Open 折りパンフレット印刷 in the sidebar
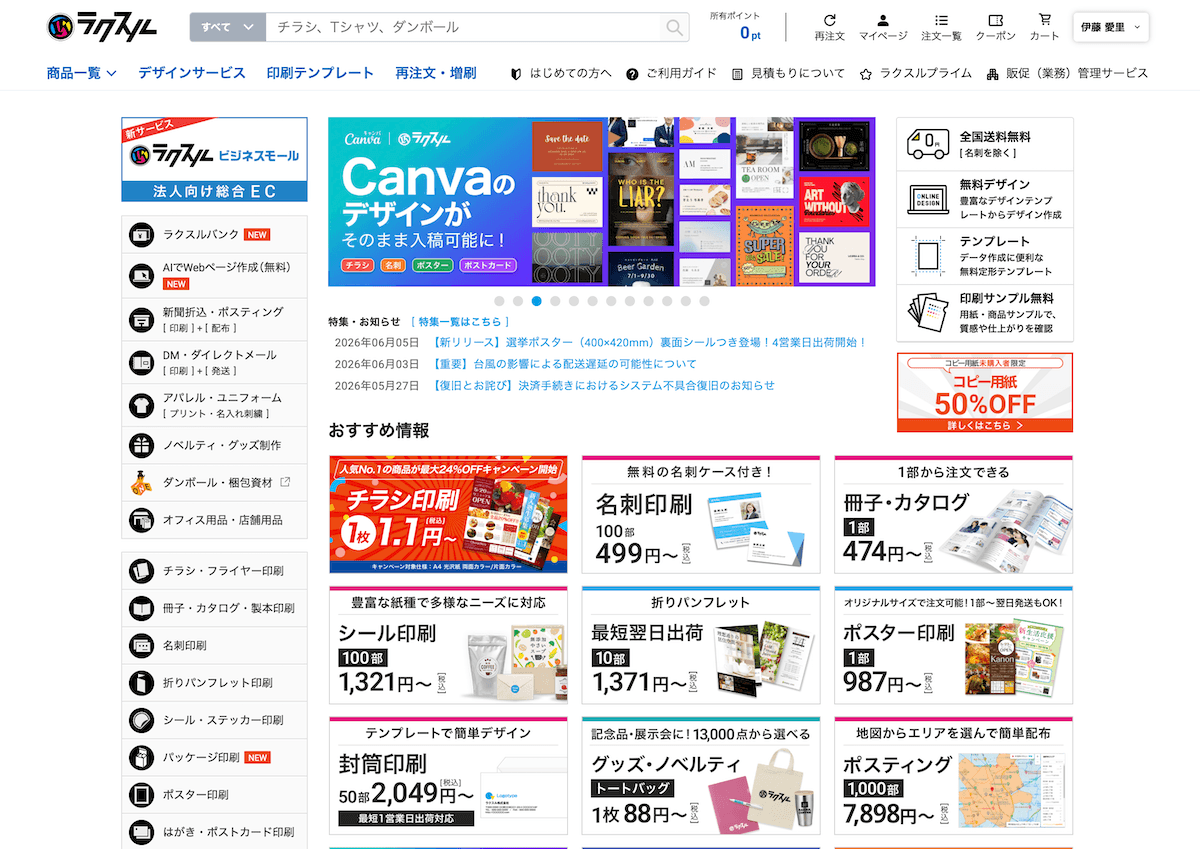The height and width of the screenshot is (849, 1200). pos(214,683)
